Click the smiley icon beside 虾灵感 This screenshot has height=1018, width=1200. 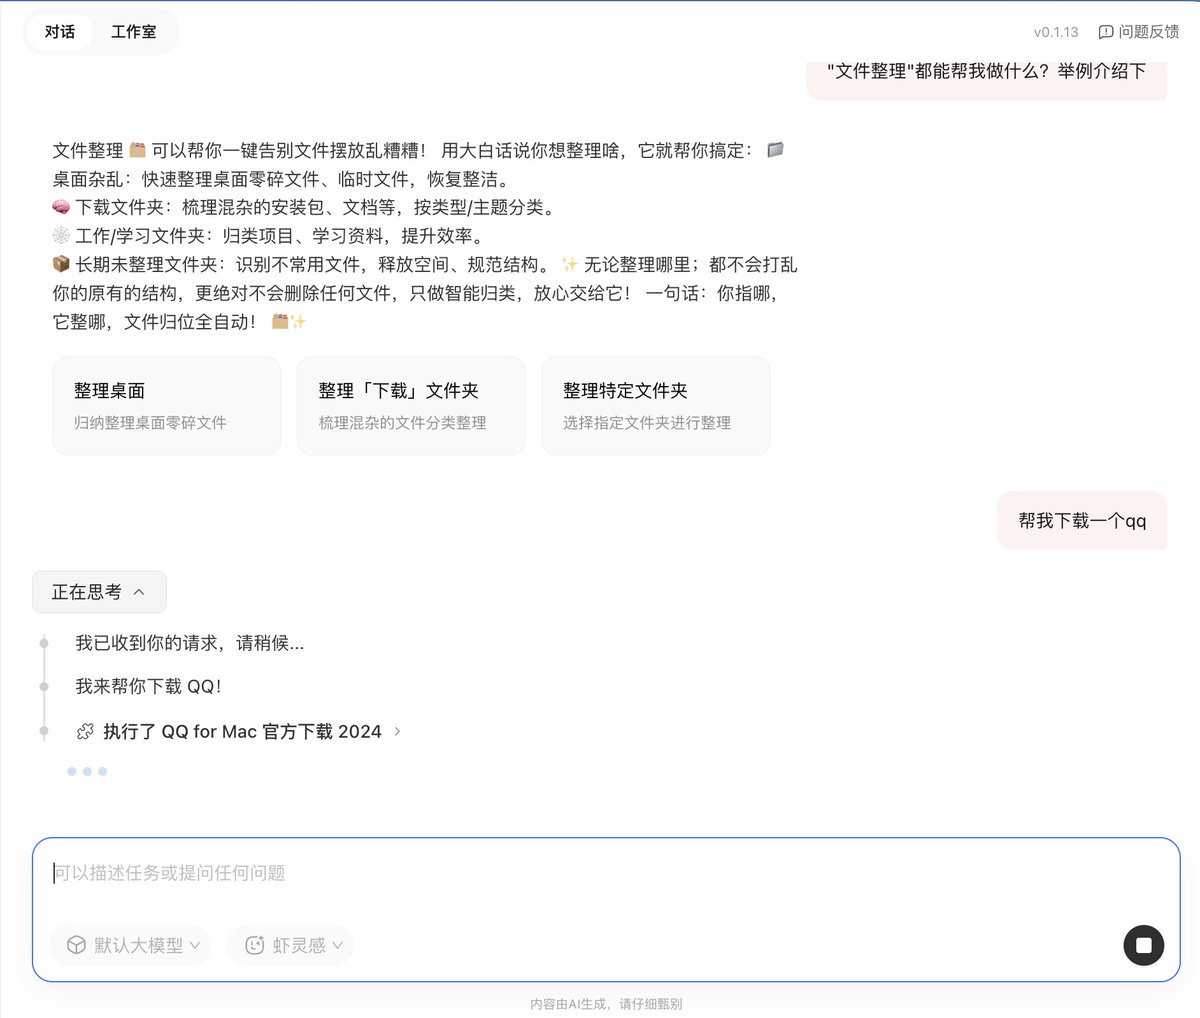[x=254, y=945]
